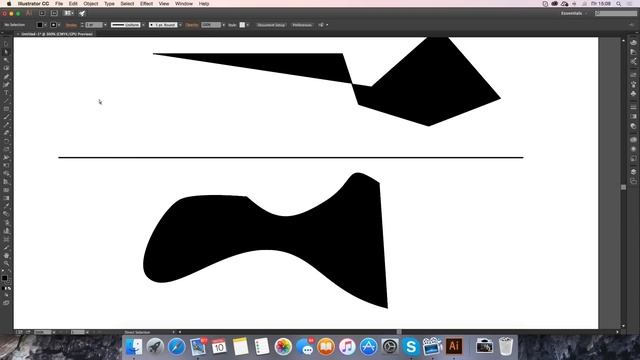Open the Essentials workspace switcher
Viewport: 640px width, 360px height.
[x=573, y=13]
